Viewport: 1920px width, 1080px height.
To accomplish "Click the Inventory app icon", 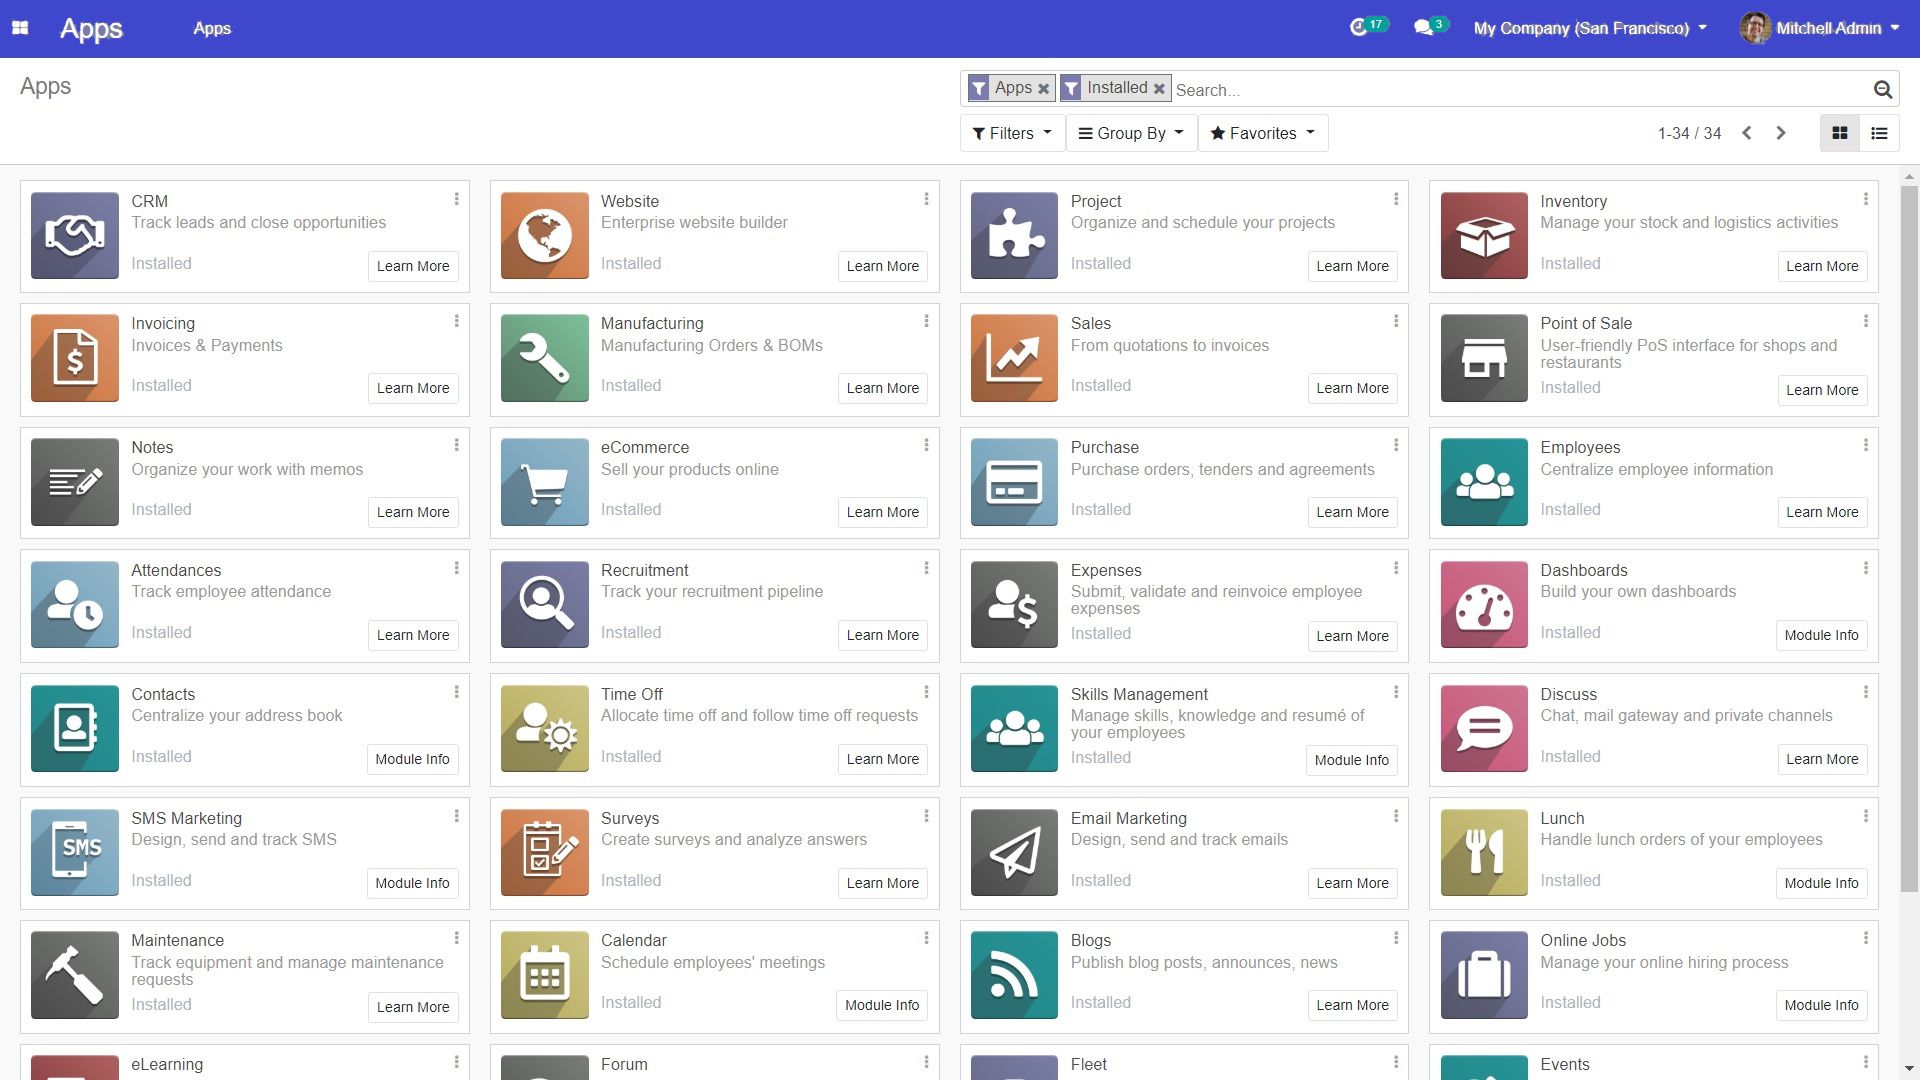I will click(1482, 235).
